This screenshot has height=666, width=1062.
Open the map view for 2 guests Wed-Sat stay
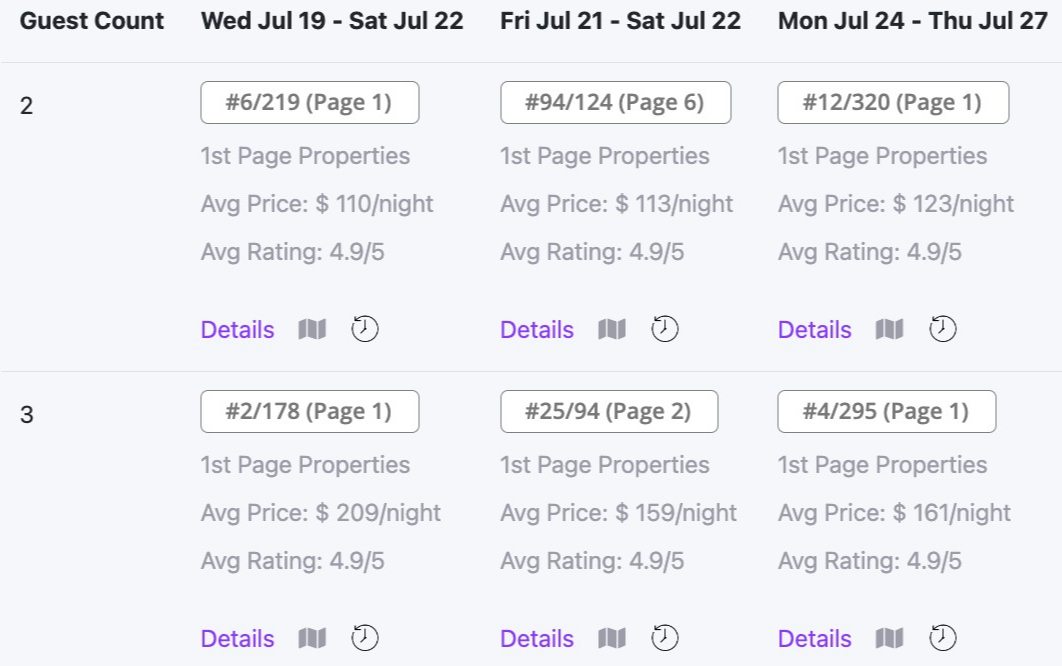click(312, 329)
